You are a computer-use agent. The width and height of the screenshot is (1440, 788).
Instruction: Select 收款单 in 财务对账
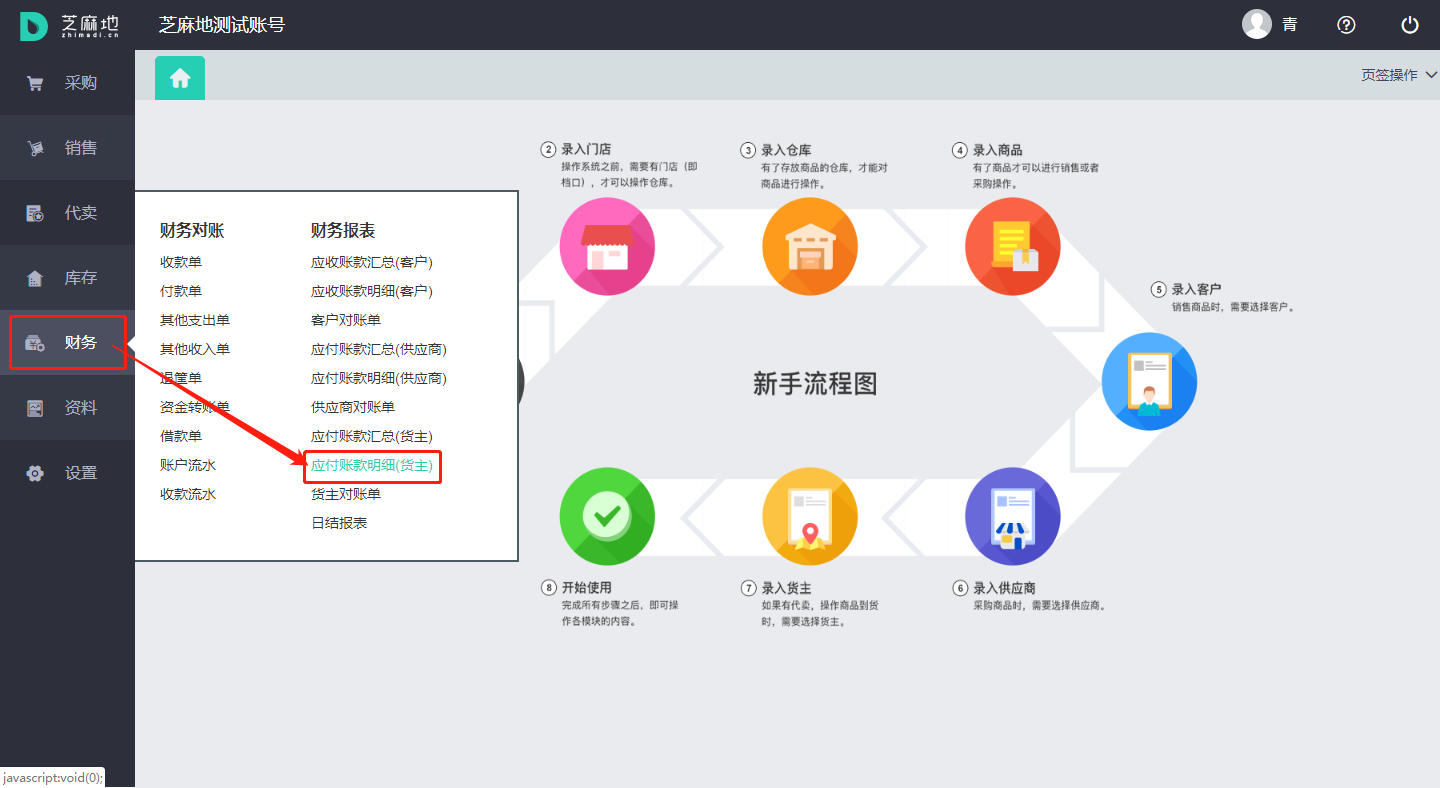[181, 262]
